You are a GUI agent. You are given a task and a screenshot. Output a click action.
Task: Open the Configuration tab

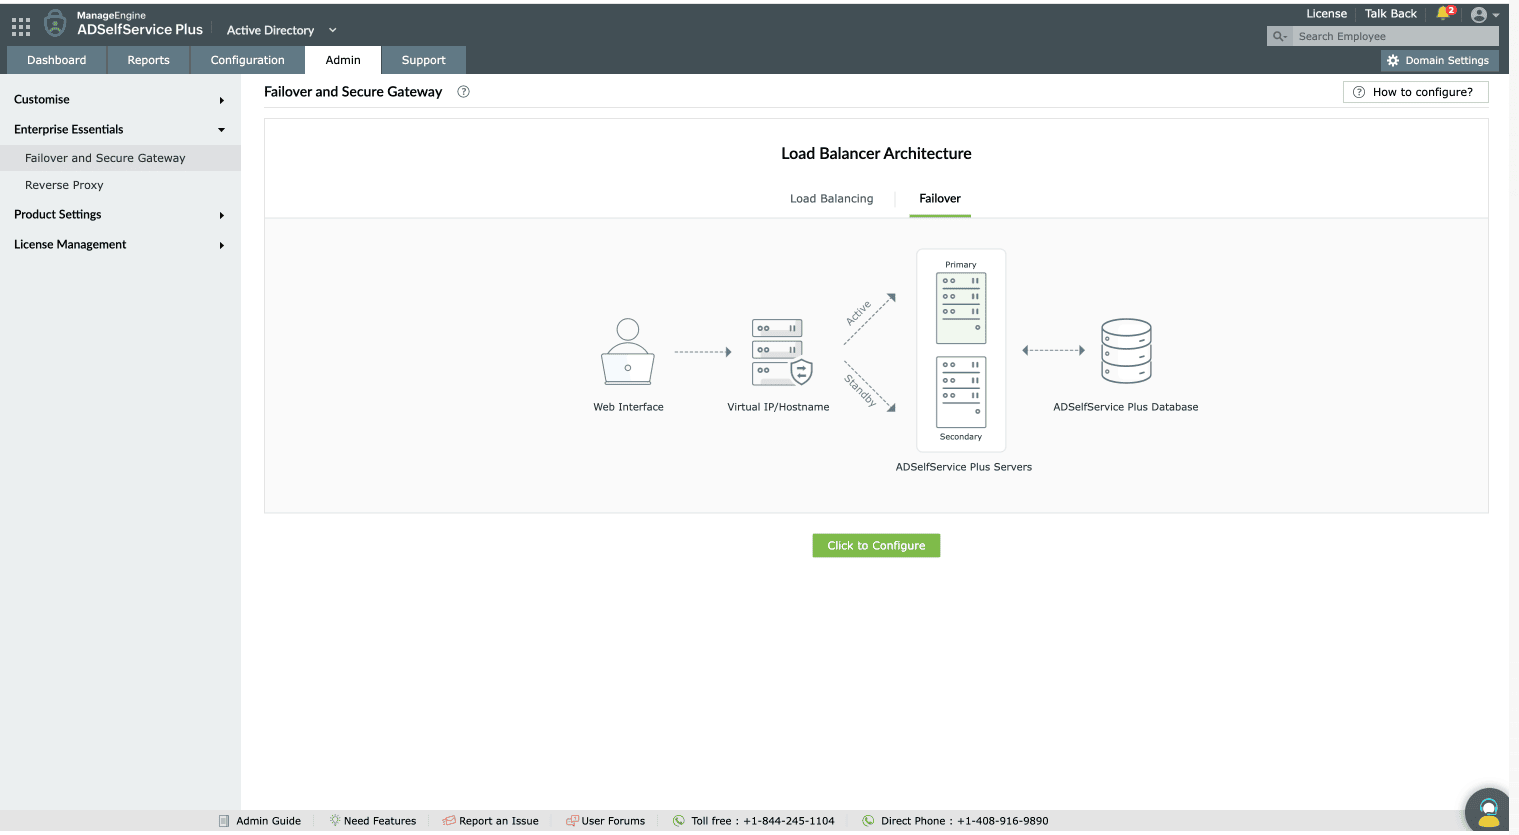(248, 60)
